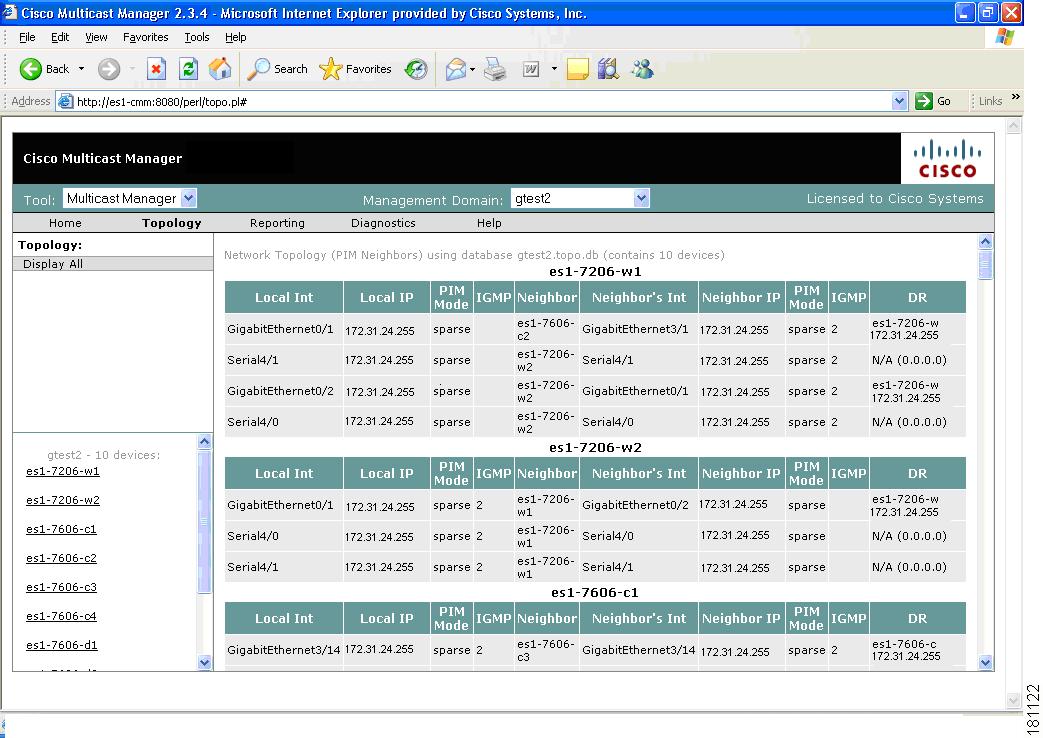The image size is (1043, 738).
Task: Open the Help menu in menu bar
Action: pos(235,37)
